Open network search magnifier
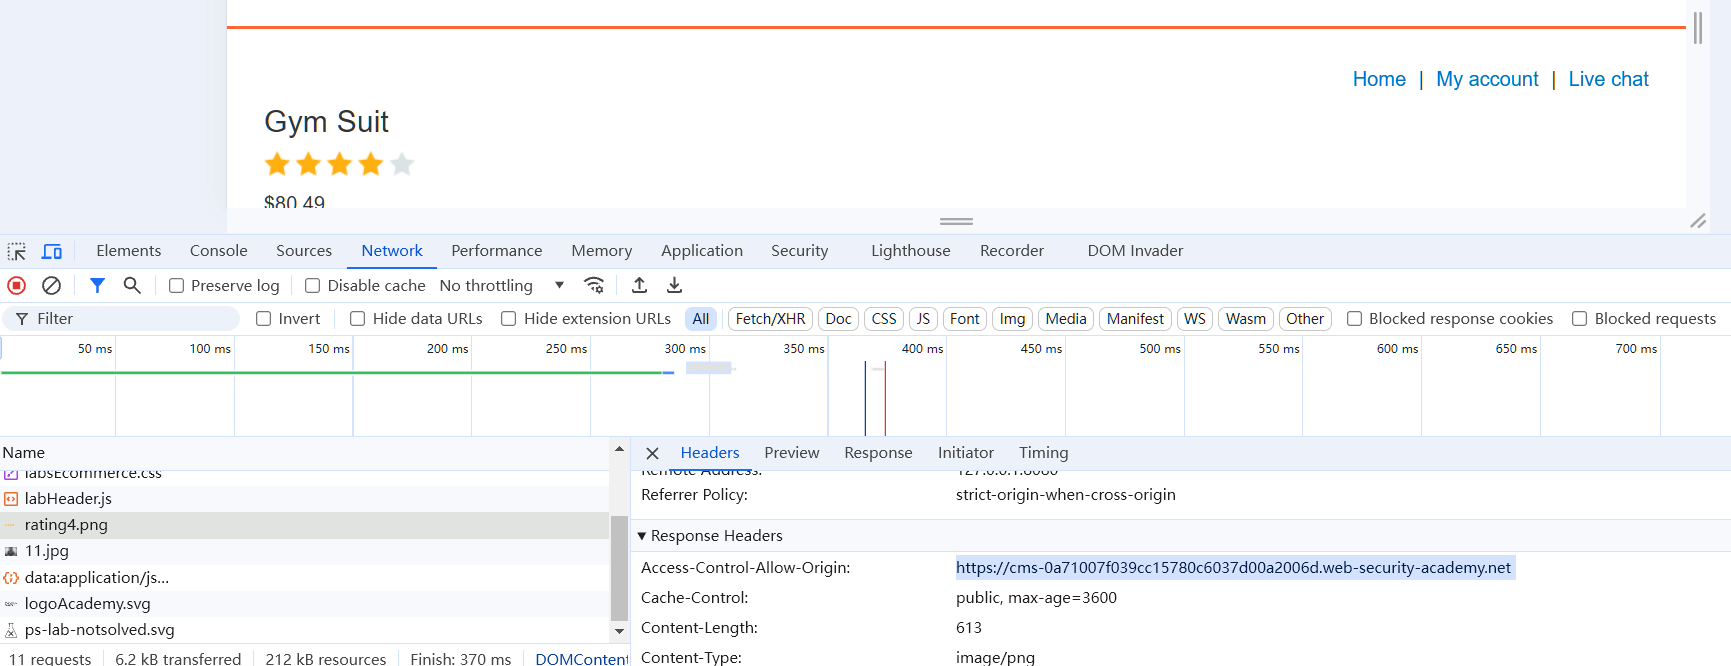 [x=132, y=286]
